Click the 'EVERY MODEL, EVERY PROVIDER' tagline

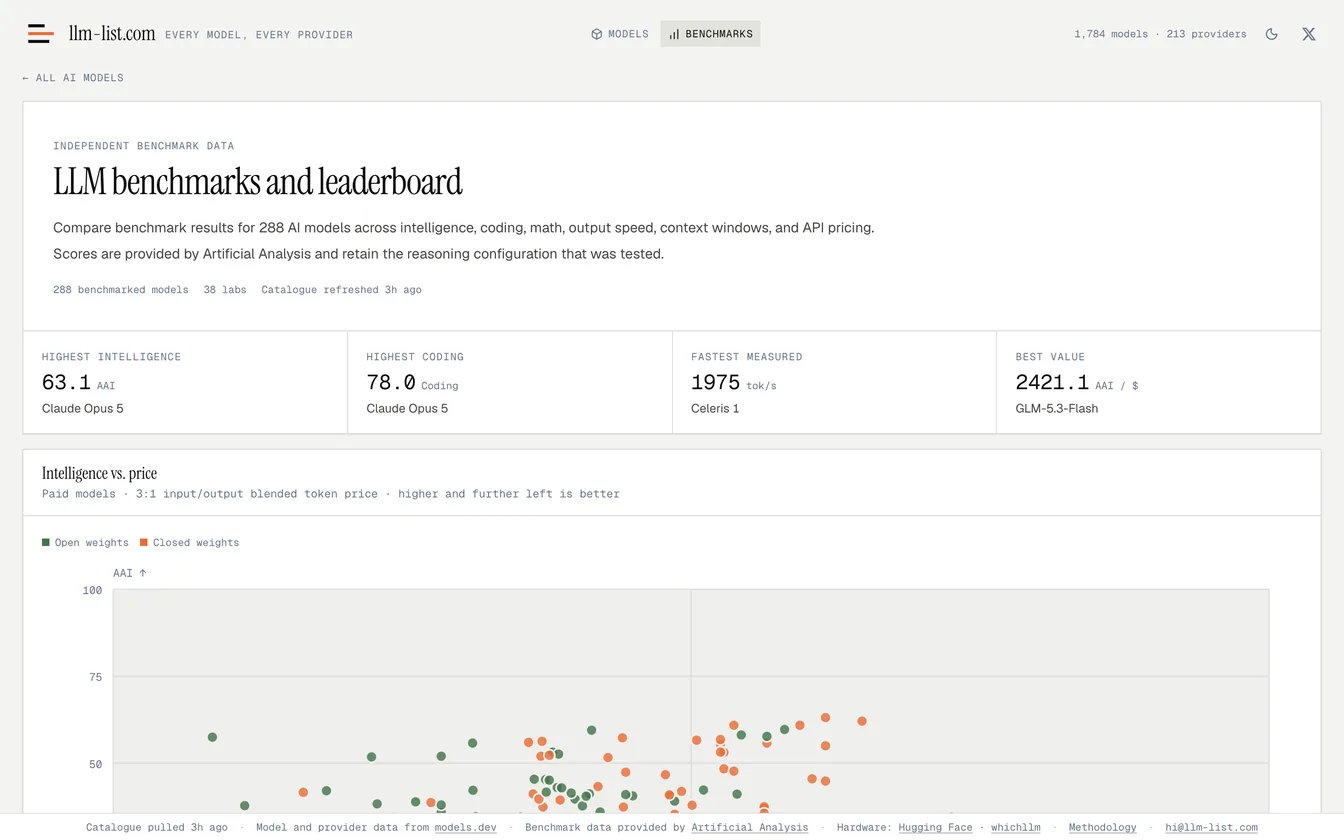tap(259, 35)
